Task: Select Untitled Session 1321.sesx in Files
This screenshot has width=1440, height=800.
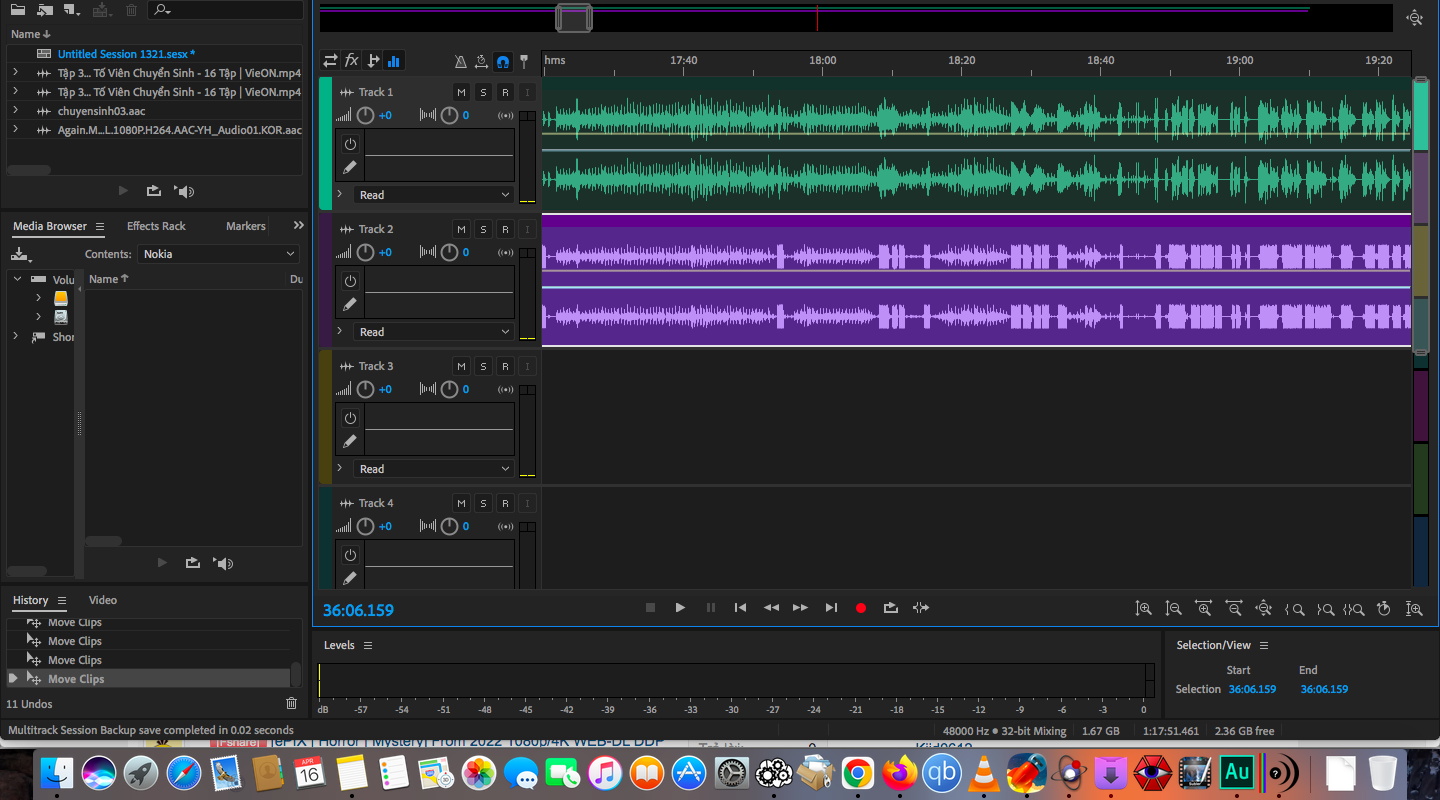Action: point(126,54)
